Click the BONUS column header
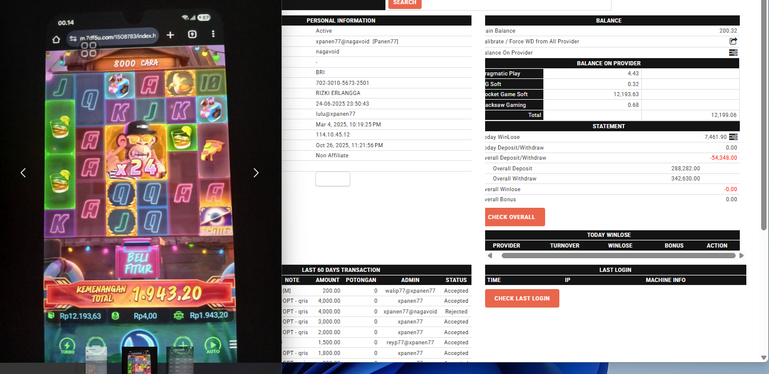The image size is (769, 374). tap(674, 246)
